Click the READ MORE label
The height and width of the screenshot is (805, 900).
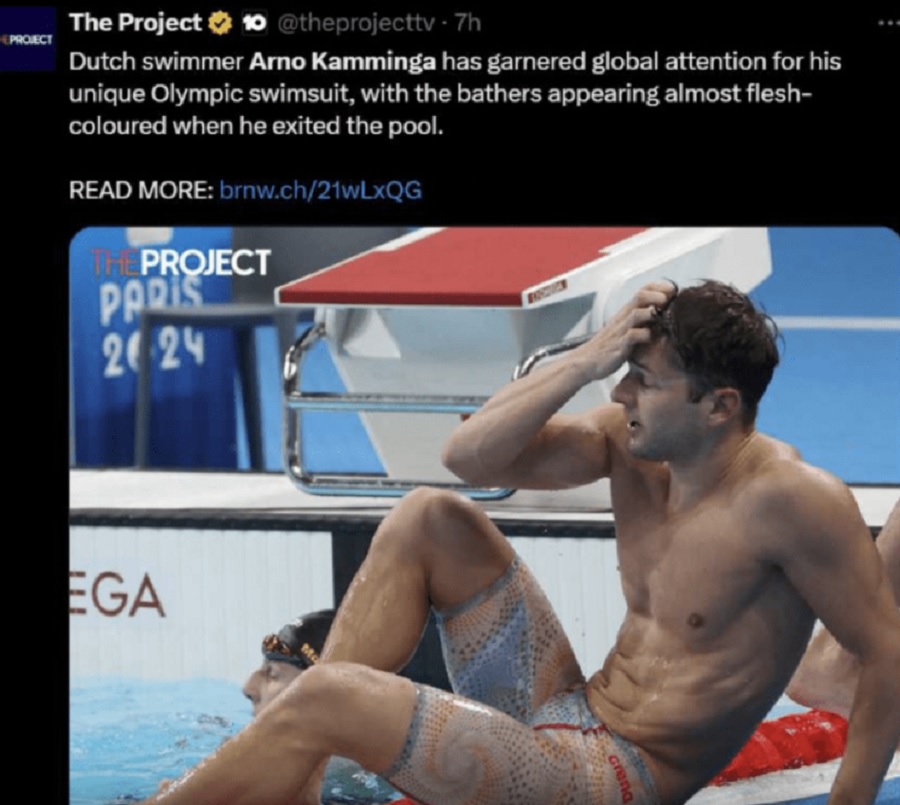[x=141, y=190]
